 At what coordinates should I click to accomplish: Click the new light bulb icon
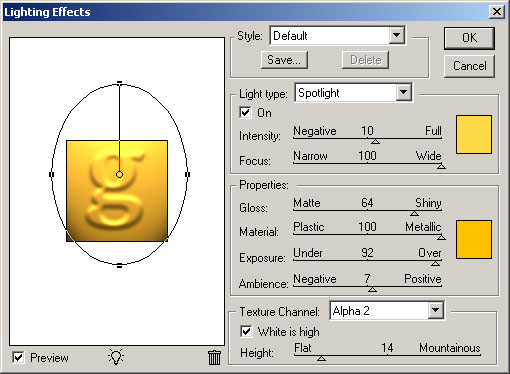[x=116, y=357]
